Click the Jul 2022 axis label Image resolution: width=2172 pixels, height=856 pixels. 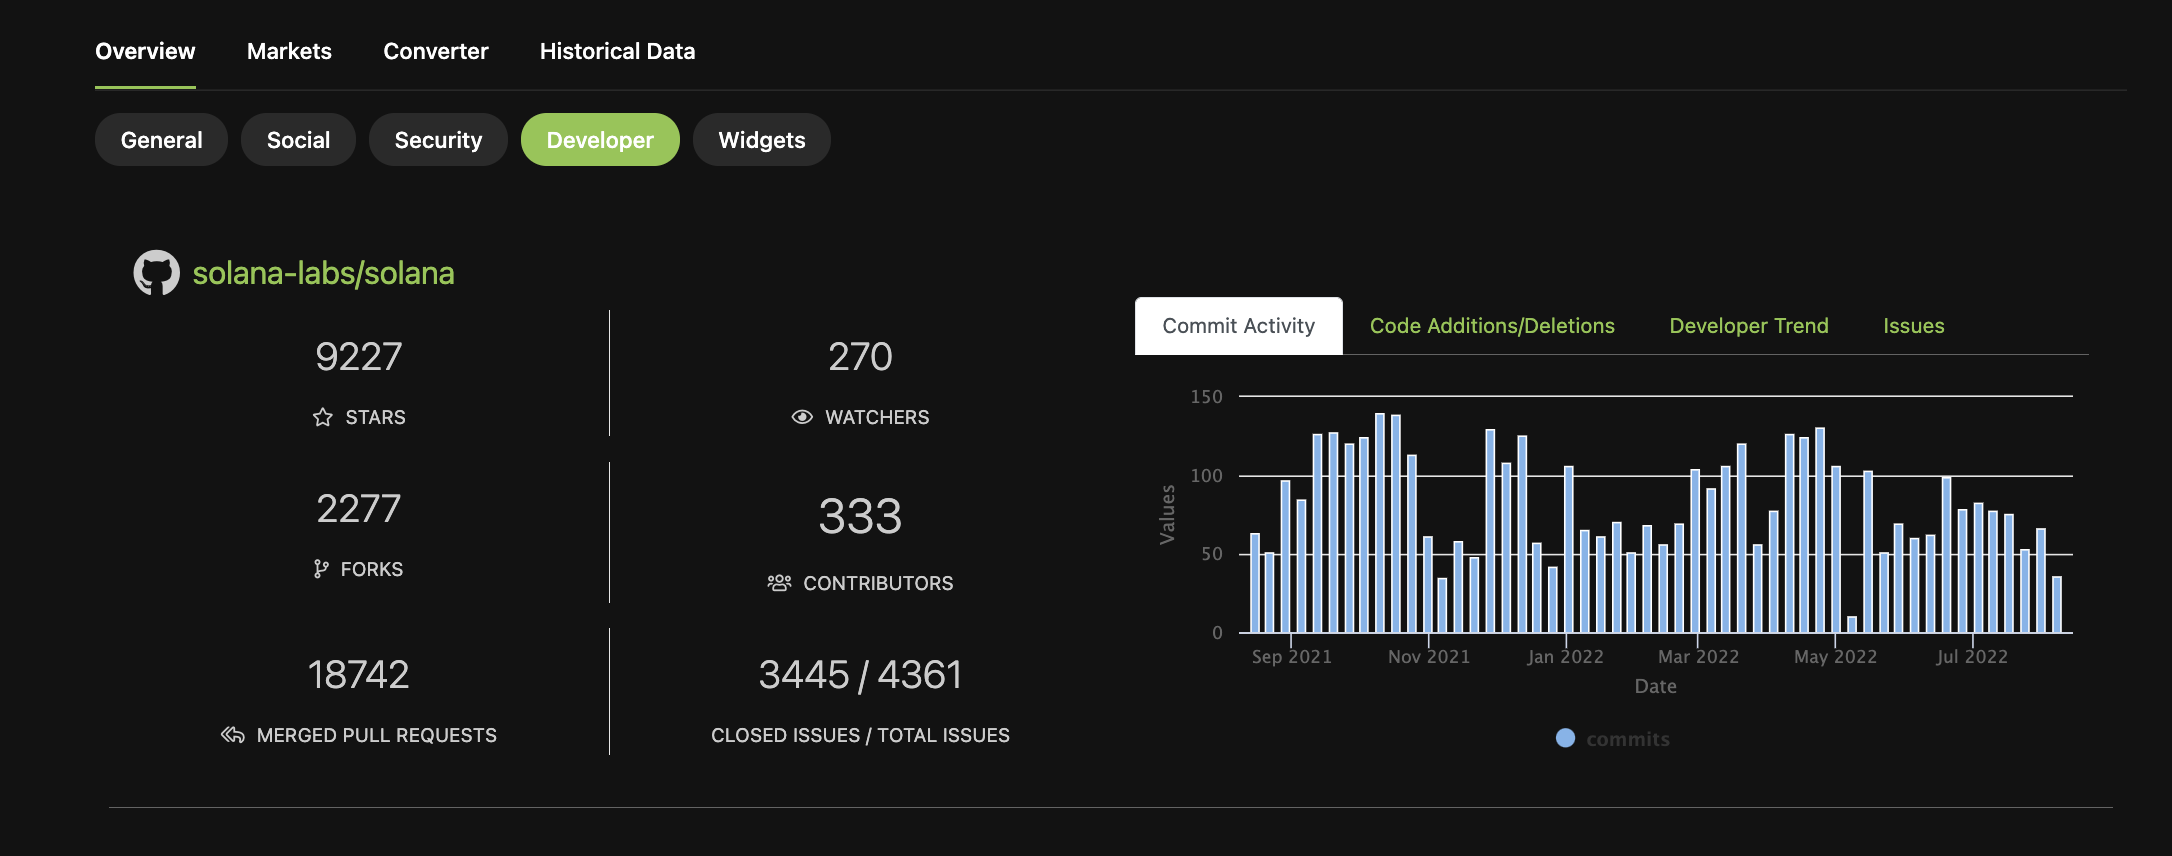tap(1972, 657)
